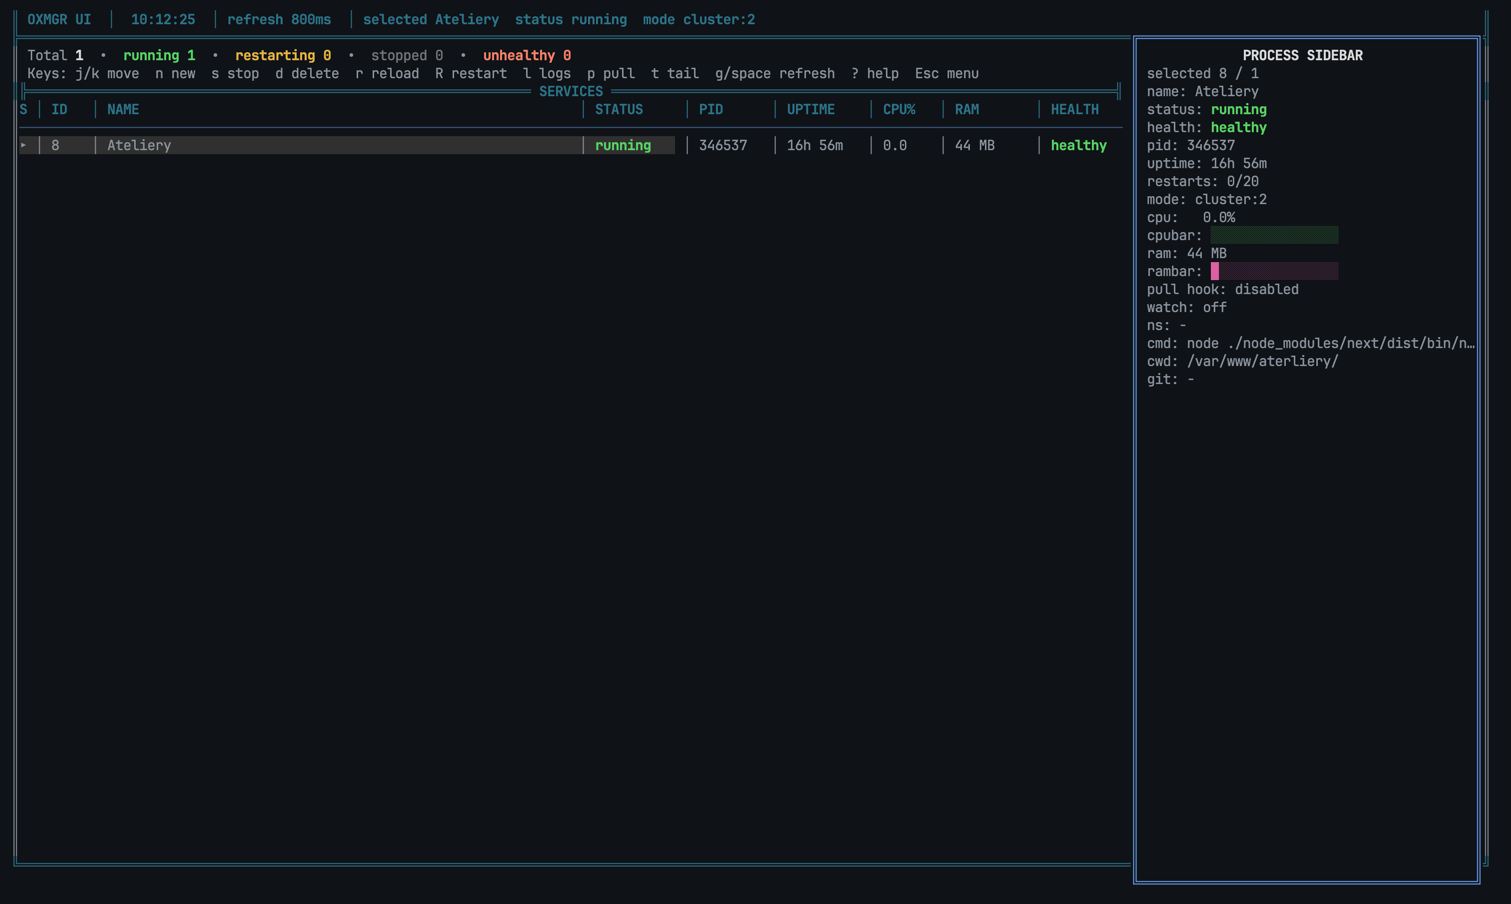The image size is (1511, 904).
Task: Enable watch in the process sidebar
Action: 1186,307
